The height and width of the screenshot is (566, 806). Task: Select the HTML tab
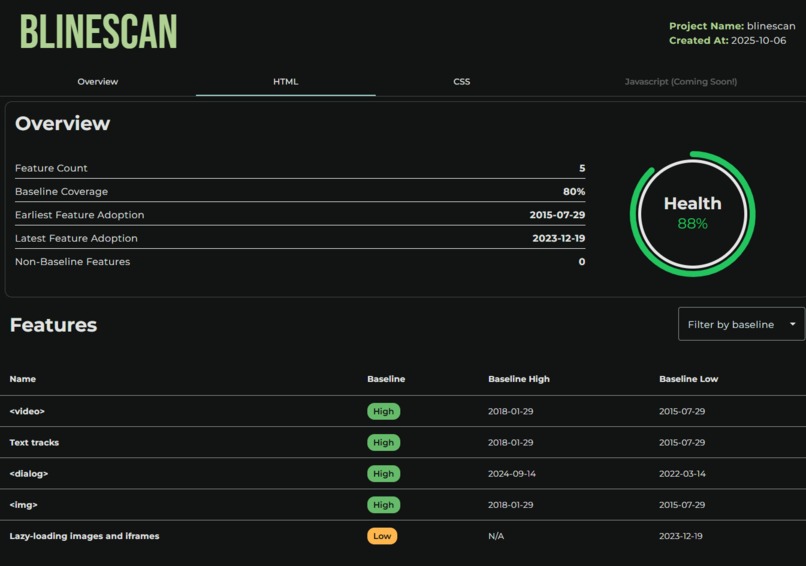[285, 81]
